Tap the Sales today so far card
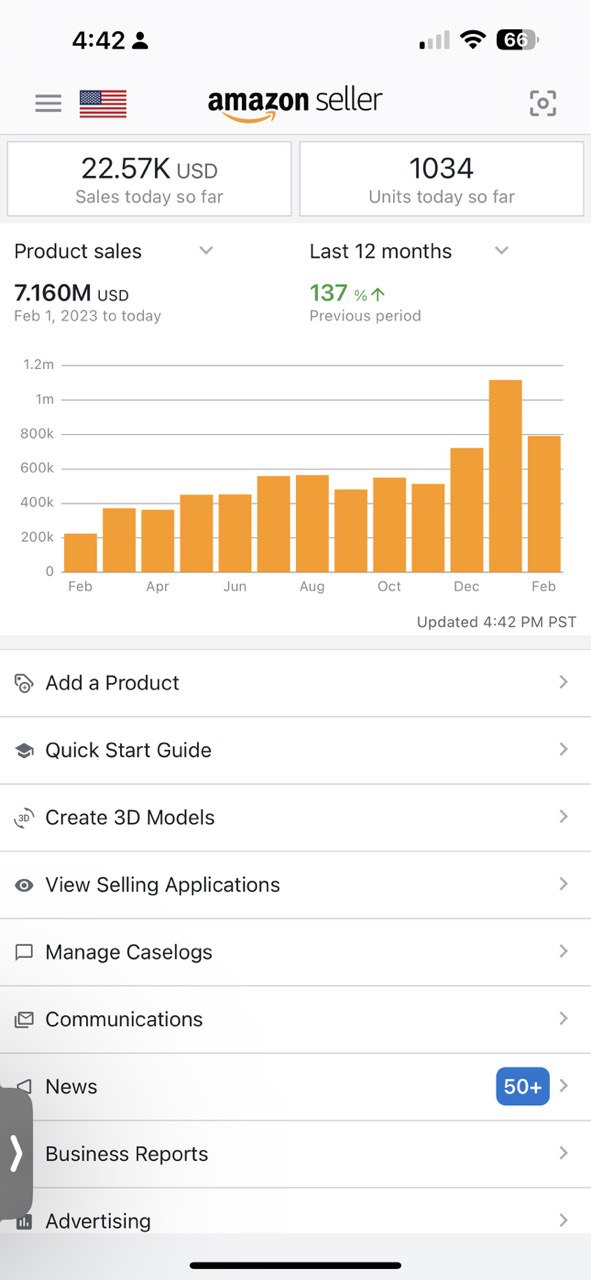This screenshot has width=591, height=1280. pyautogui.click(x=150, y=179)
